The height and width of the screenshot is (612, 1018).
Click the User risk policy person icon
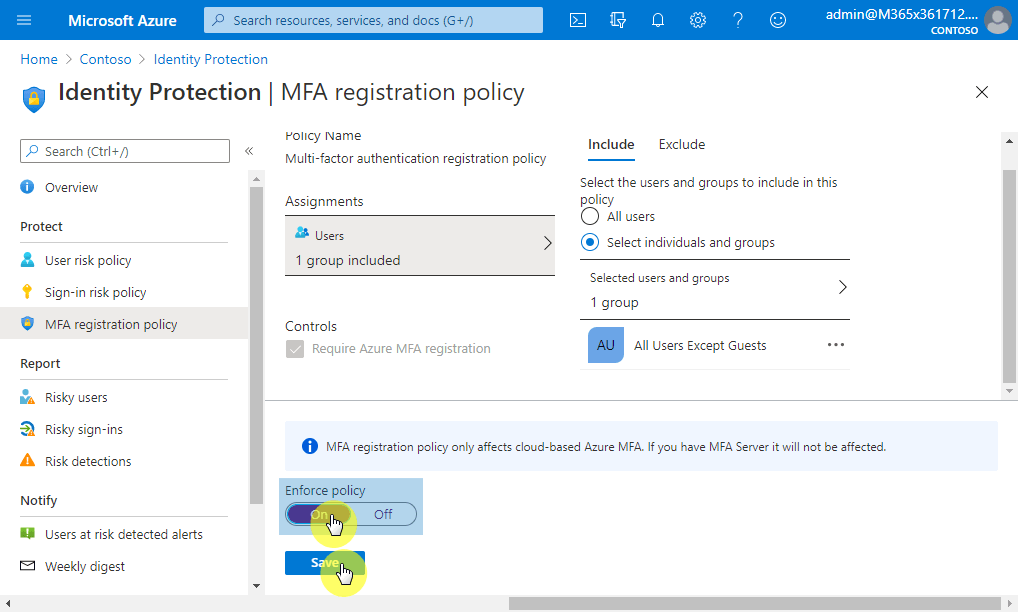pos(27,260)
